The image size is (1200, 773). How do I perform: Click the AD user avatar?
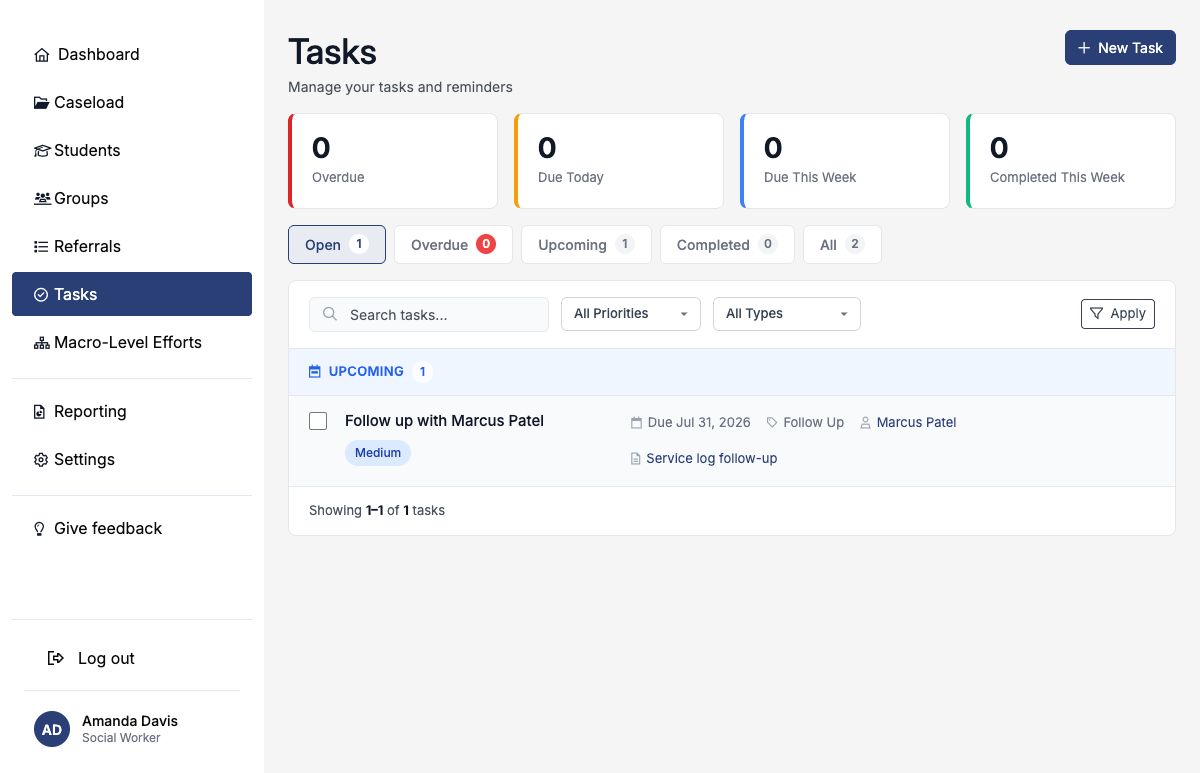(52, 729)
